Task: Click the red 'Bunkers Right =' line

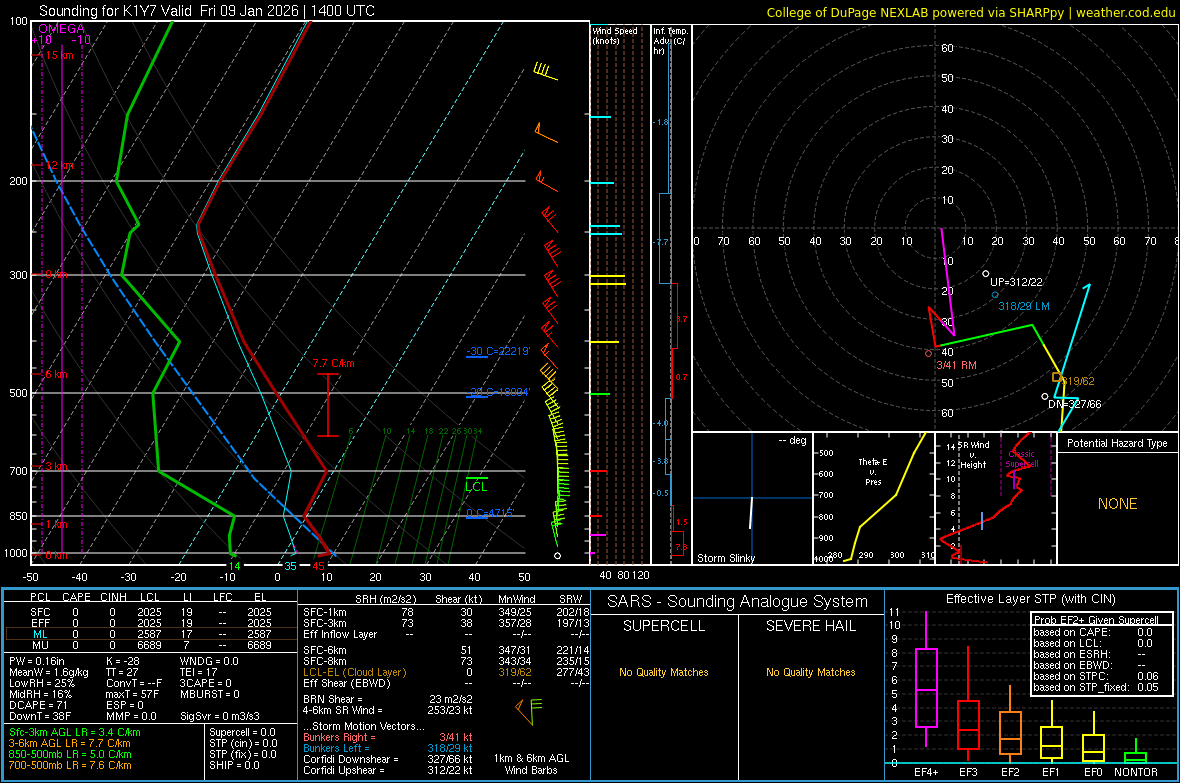Action: [x=388, y=737]
